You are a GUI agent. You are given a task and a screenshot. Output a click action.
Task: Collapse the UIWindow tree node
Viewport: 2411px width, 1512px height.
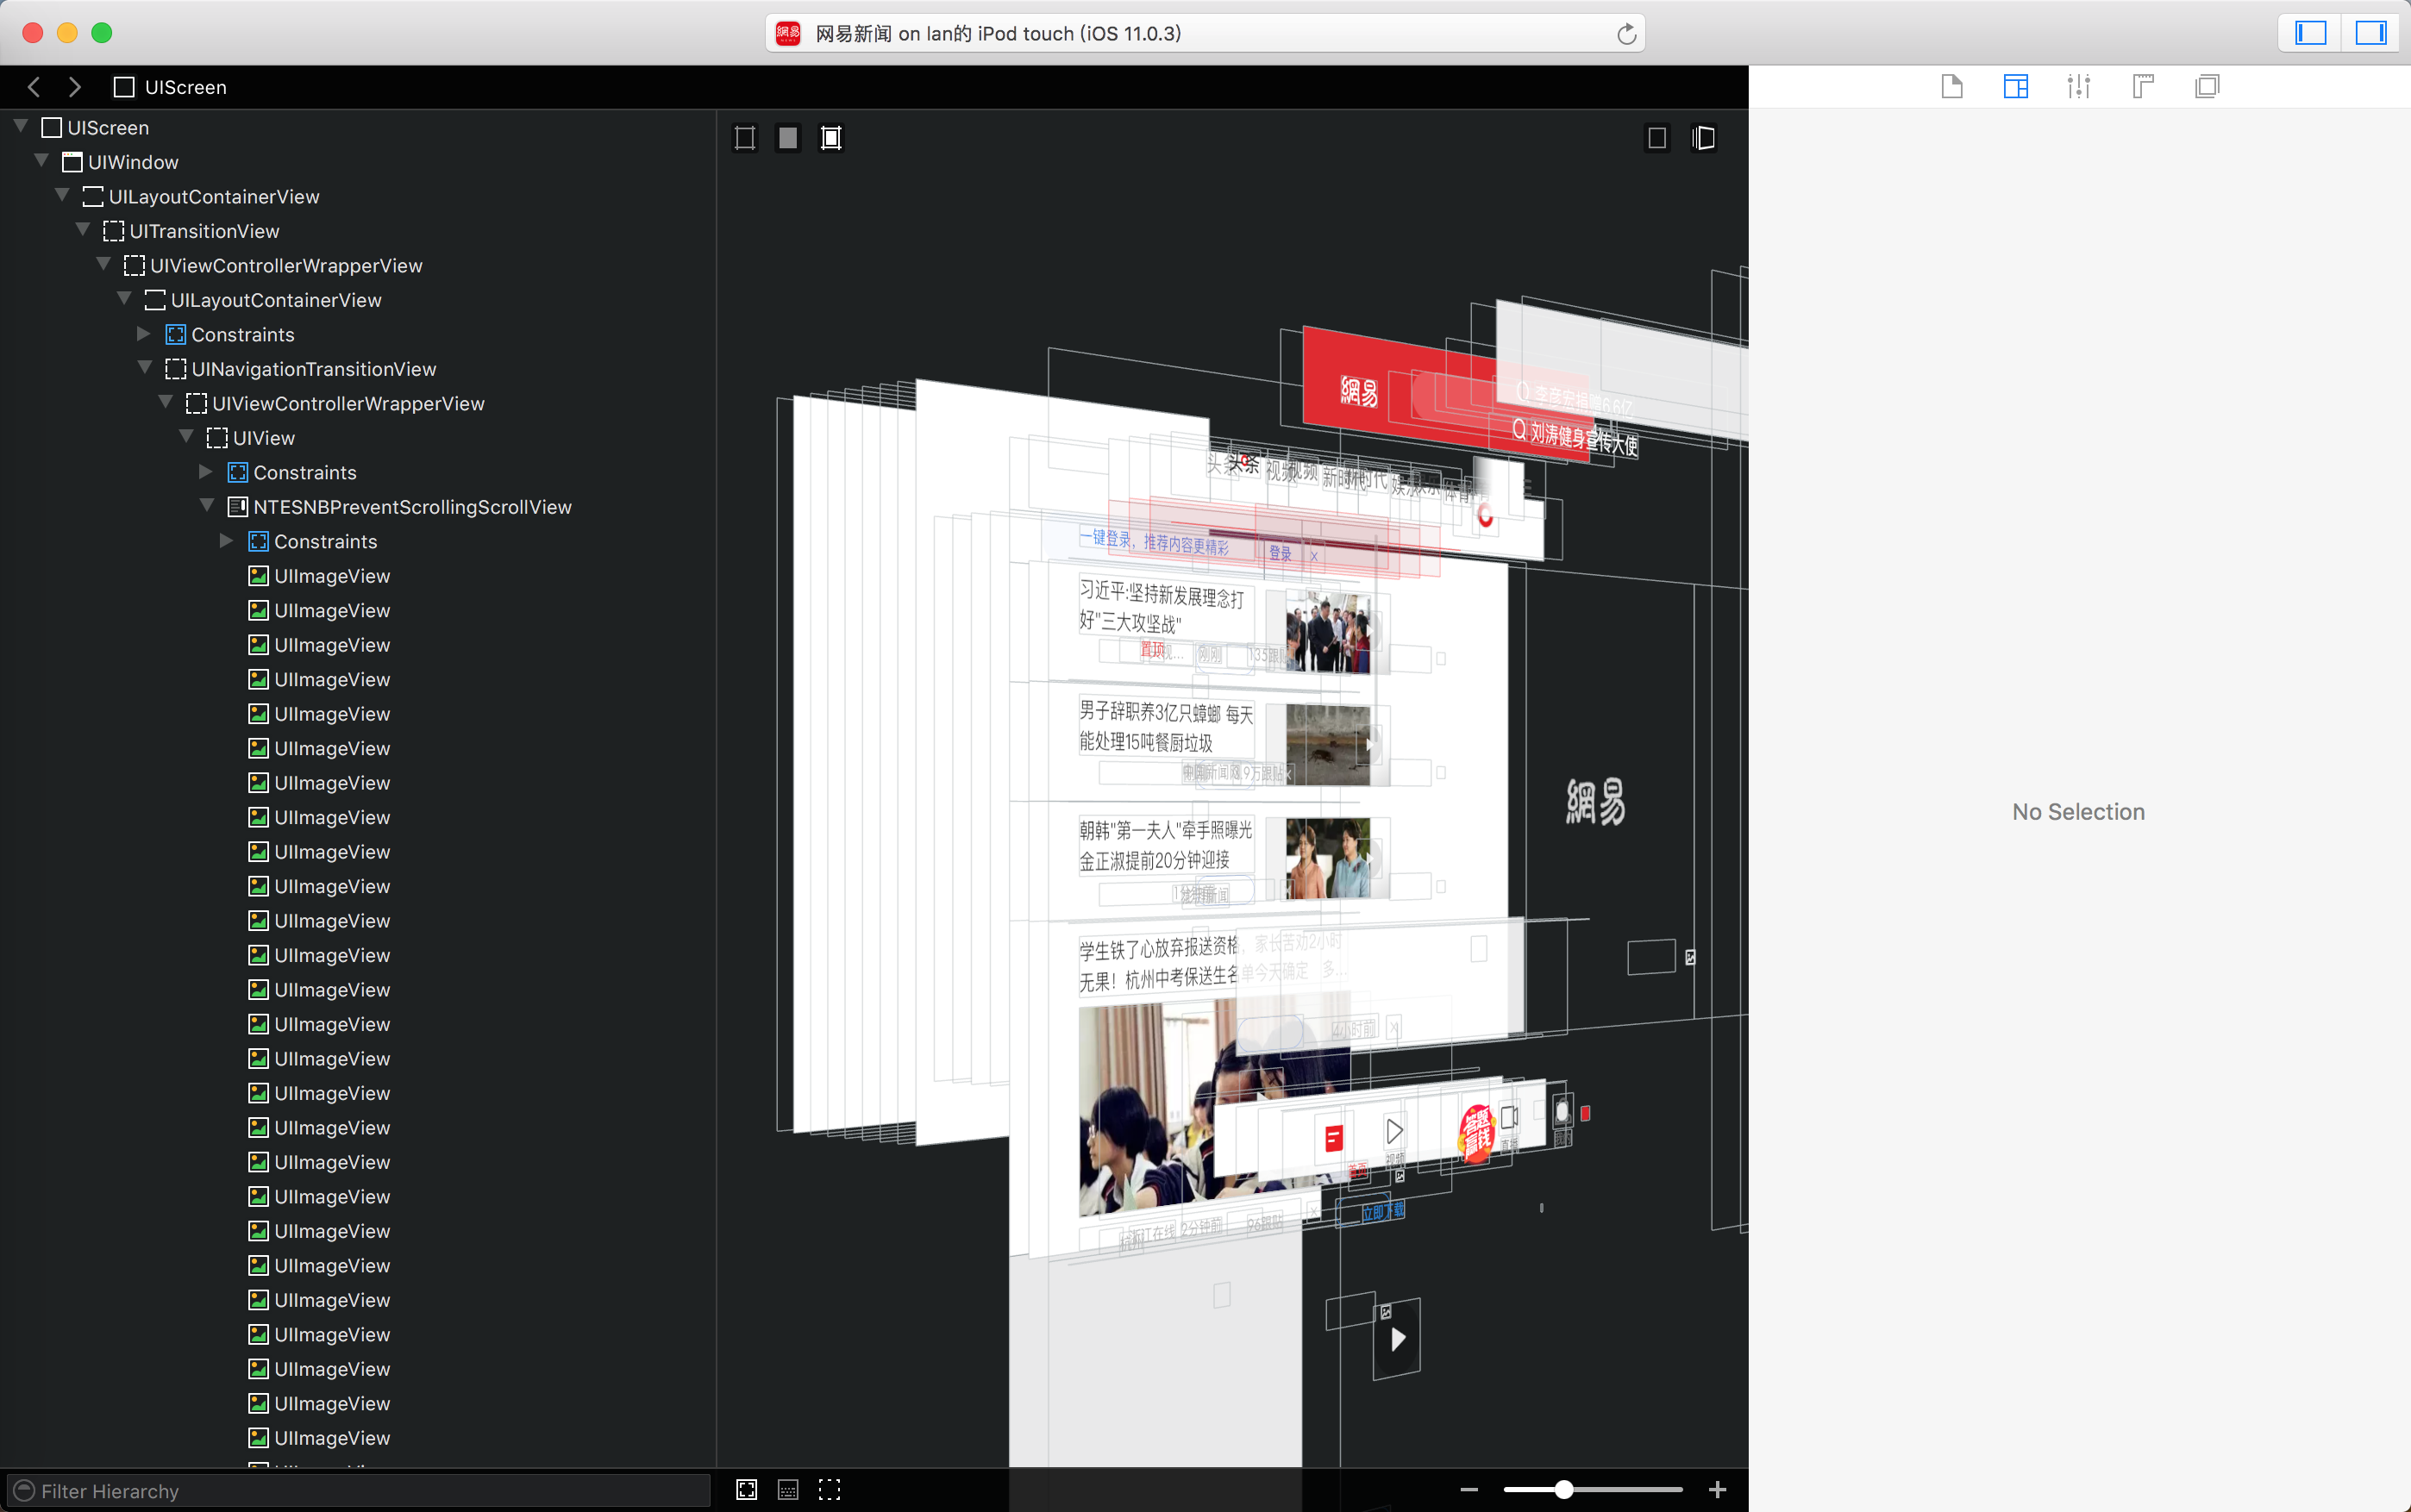(42, 161)
